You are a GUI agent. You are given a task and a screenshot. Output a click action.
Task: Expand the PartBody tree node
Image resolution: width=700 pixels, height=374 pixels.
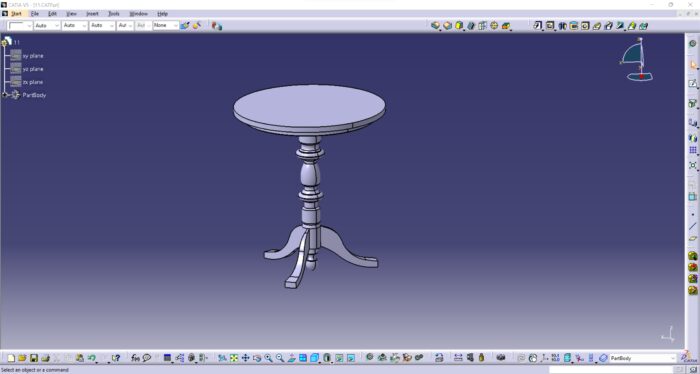[5, 95]
